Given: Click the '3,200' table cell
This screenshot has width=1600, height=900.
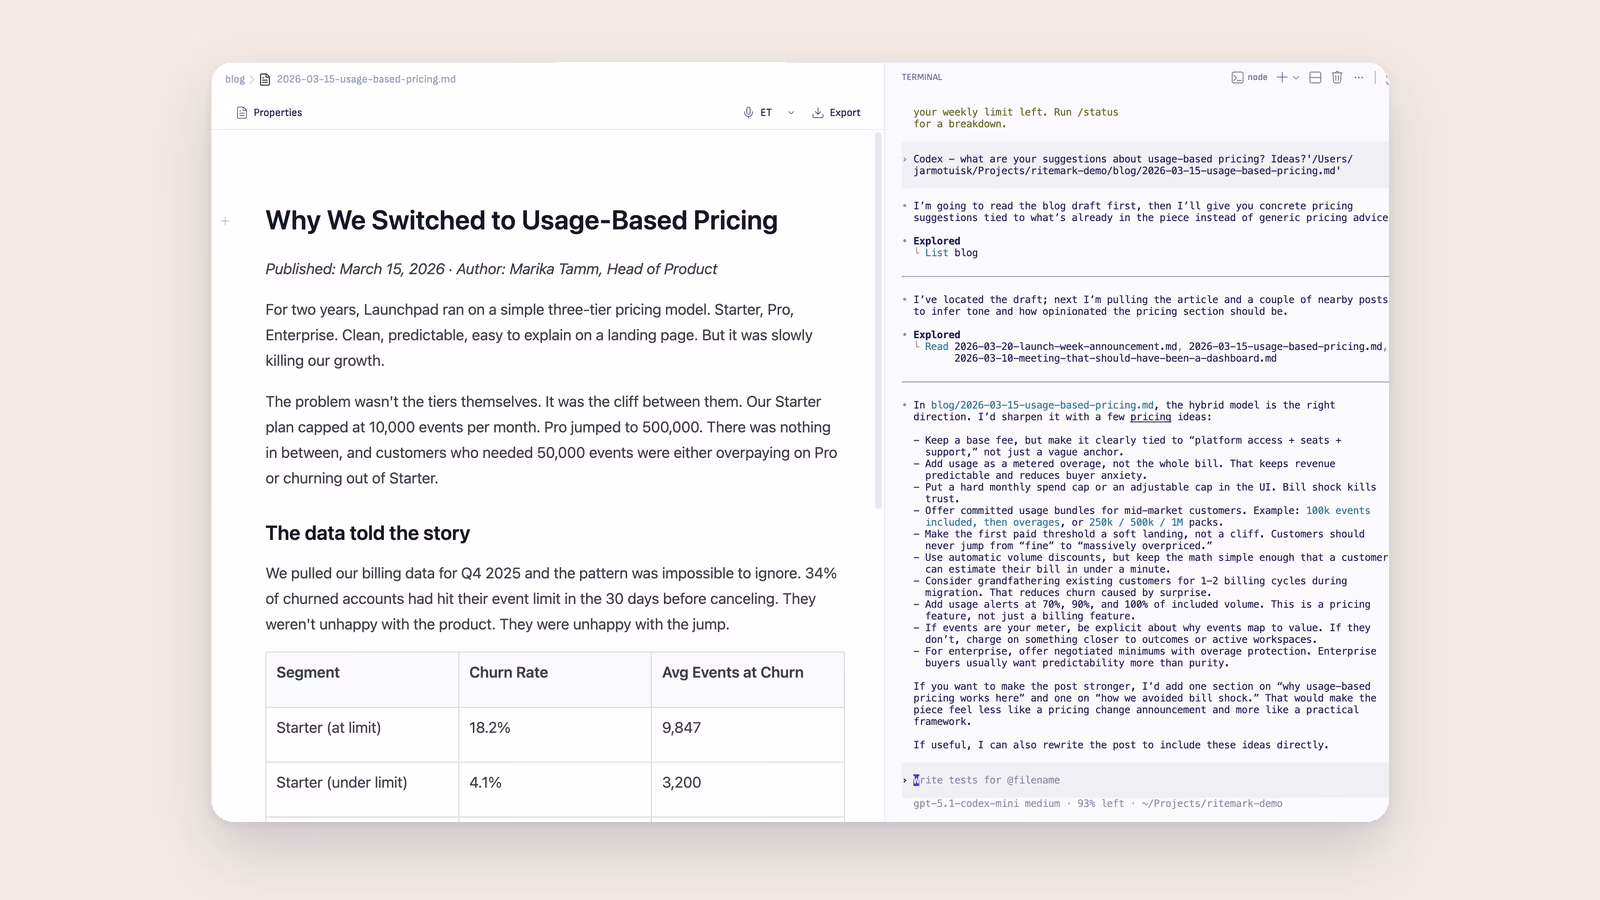Looking at the screenshot, I should point(748,790).
